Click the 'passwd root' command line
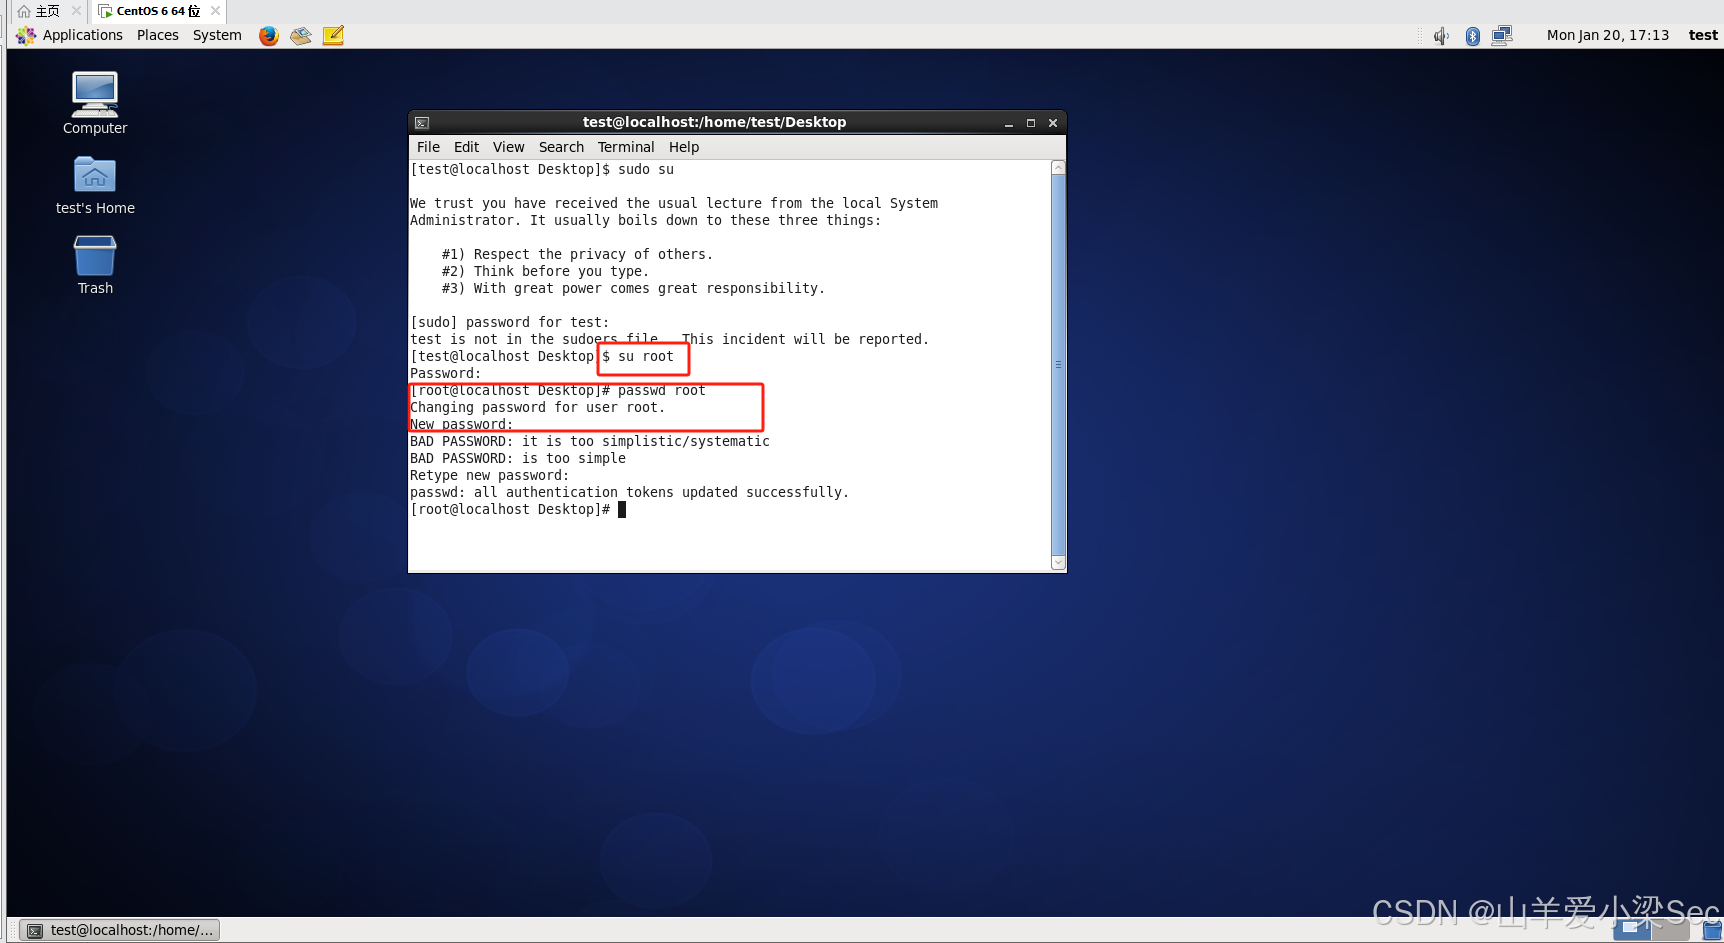This screenshot has height=943, width=1724. pos(558,390)
